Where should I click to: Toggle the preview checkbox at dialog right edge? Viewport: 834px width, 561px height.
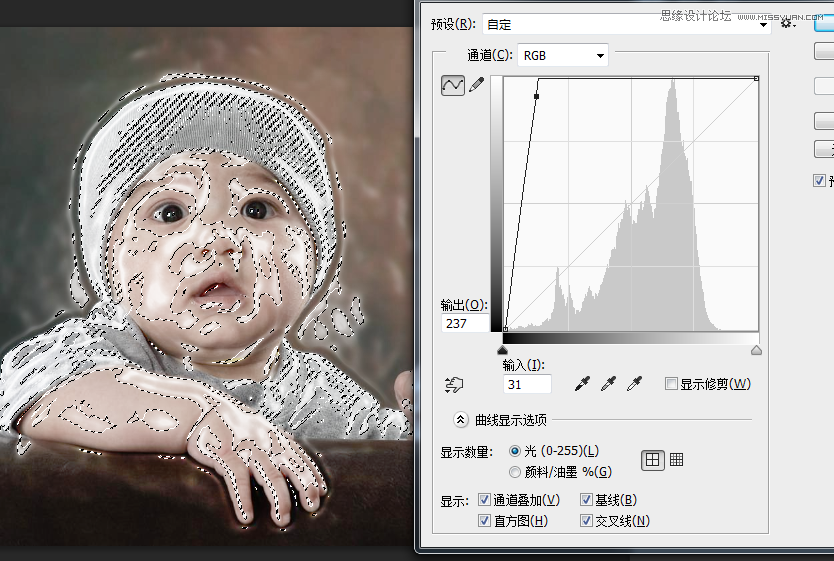[x=819, y=181]
